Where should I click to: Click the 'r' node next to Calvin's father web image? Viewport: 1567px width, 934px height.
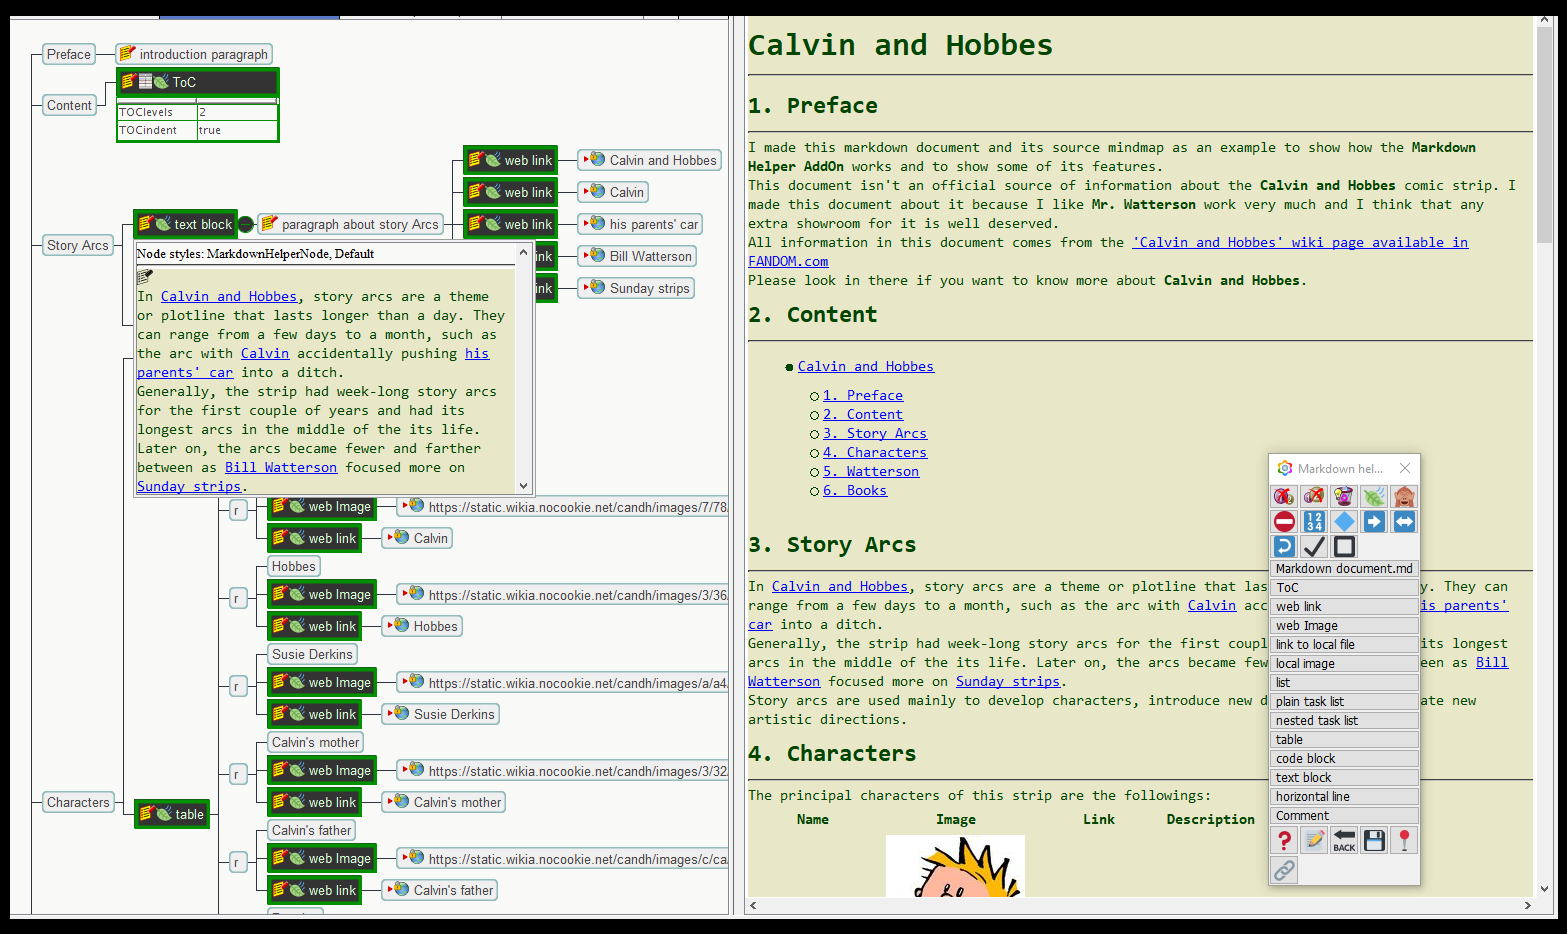coord(237,863)
